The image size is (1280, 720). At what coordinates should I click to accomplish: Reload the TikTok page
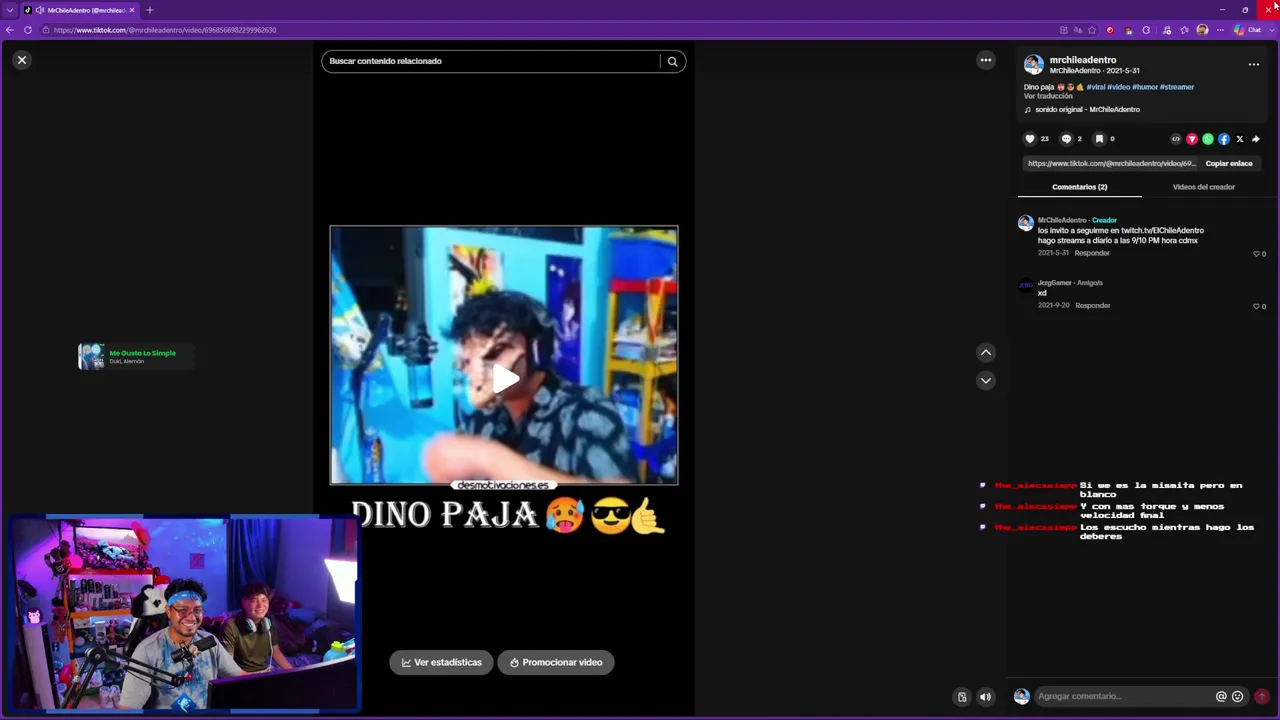(x=28, y=30)
